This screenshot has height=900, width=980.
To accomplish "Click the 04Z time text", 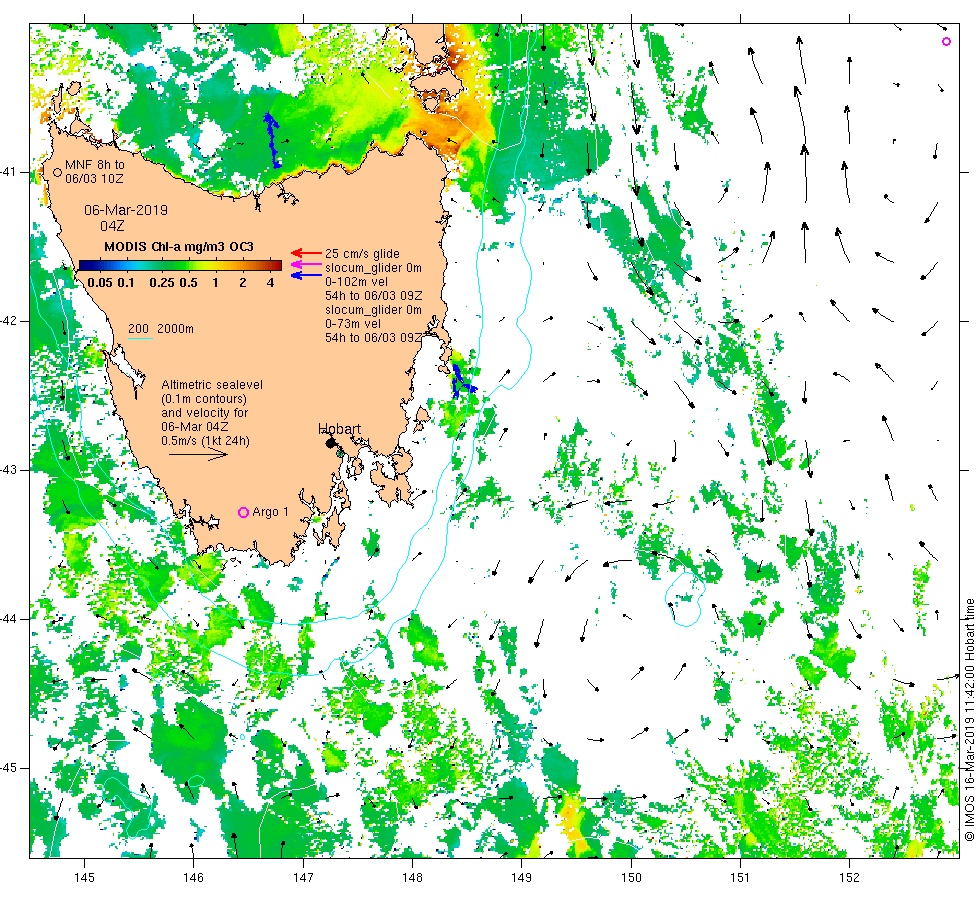I will pos(112,226).
